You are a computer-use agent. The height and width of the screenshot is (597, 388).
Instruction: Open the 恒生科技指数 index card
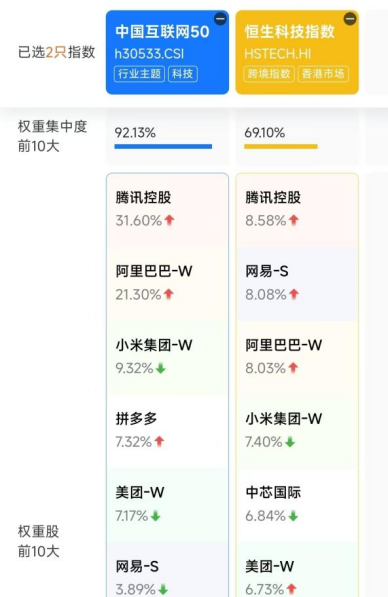297,52
